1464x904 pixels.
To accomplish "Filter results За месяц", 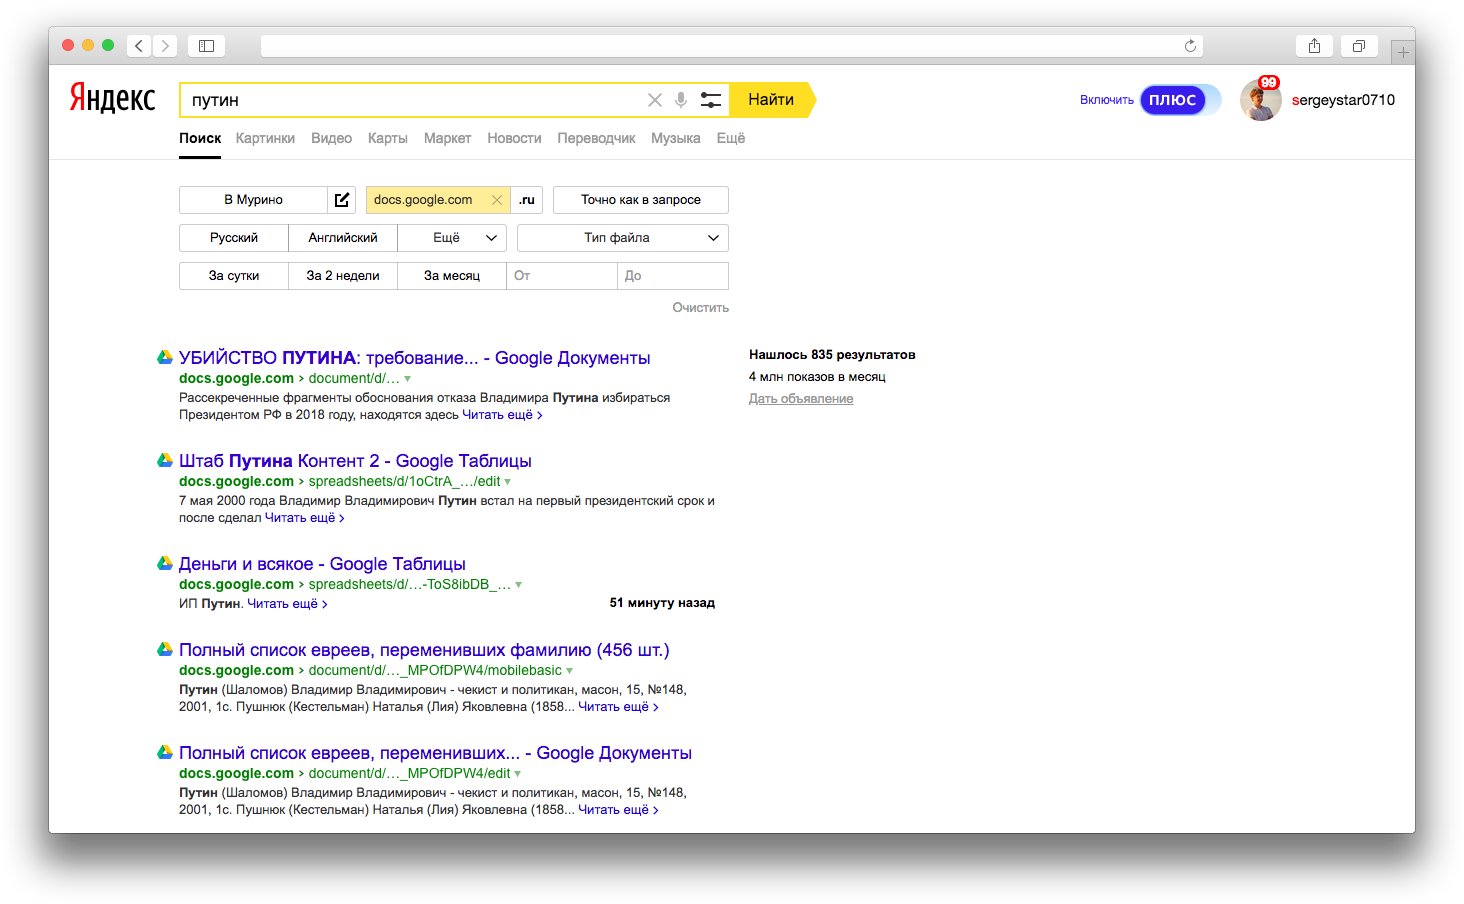I will tap(452, 276).
